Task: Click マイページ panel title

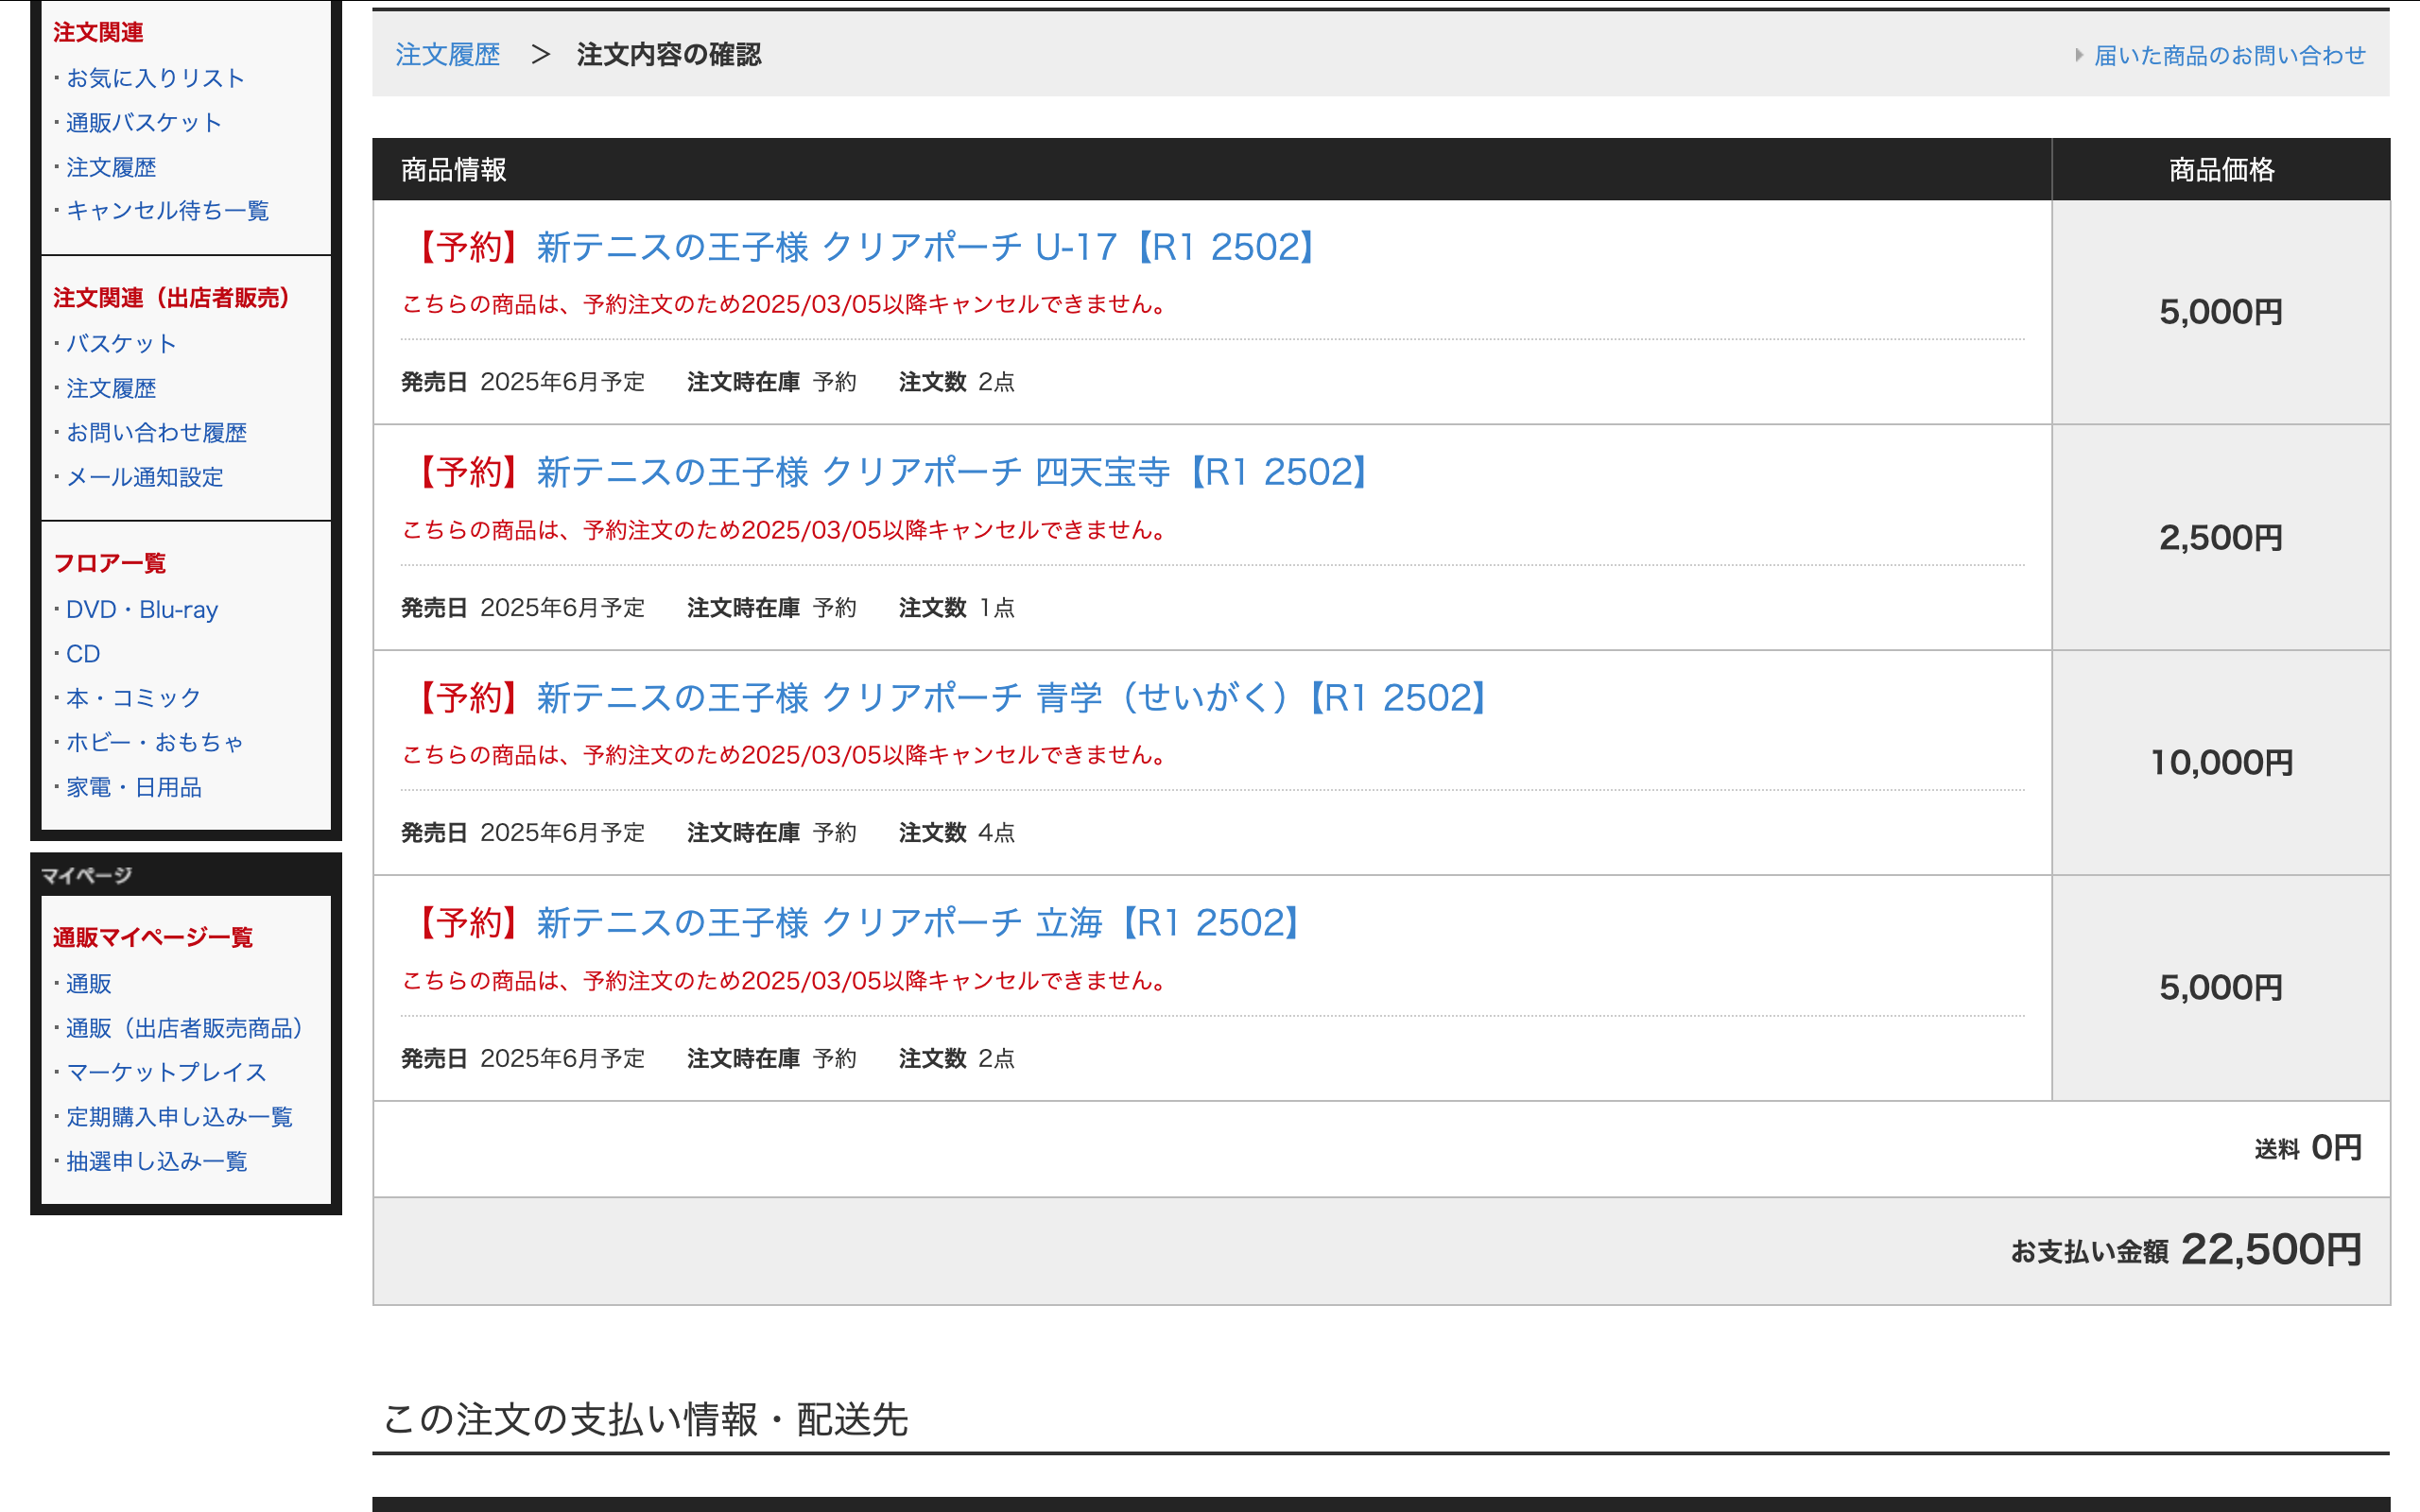Action: pos(86,875)
